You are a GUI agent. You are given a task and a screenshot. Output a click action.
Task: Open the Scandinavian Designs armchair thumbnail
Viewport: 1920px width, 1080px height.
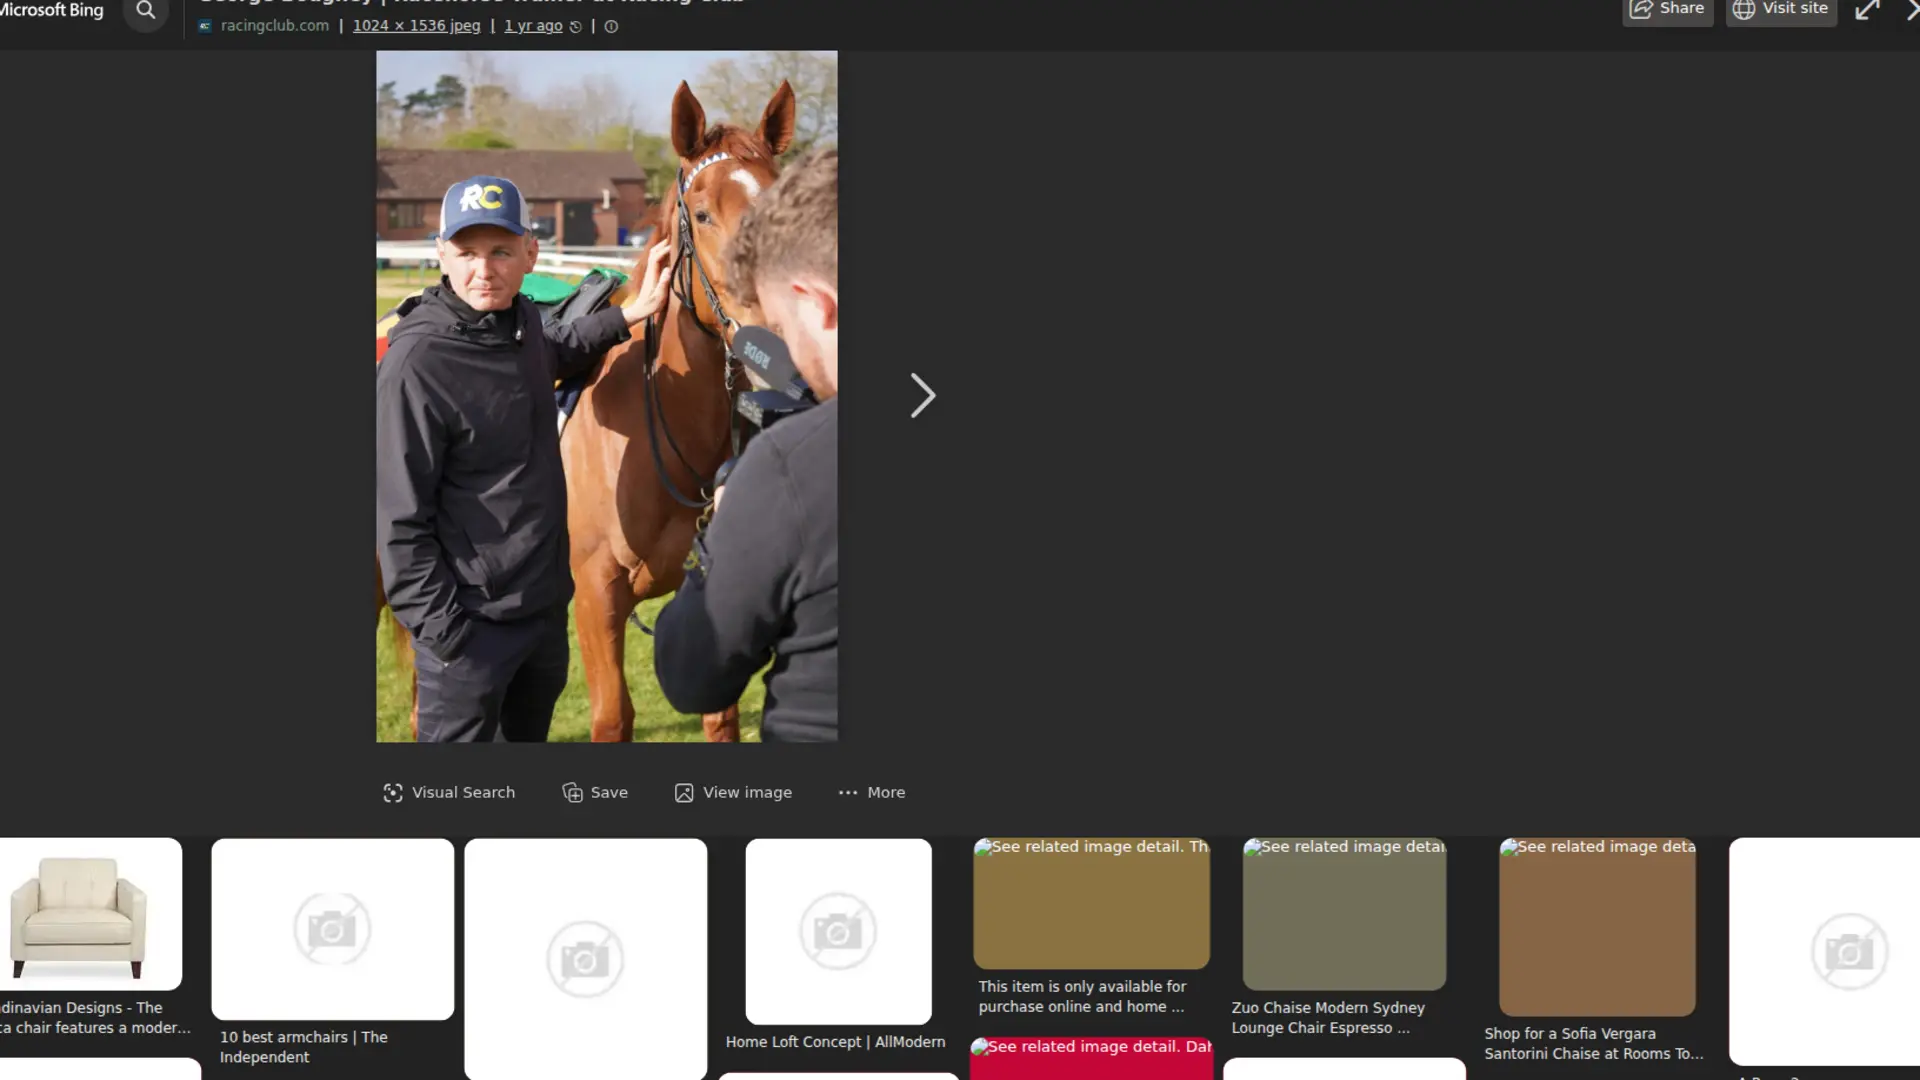tap(90, 915)
